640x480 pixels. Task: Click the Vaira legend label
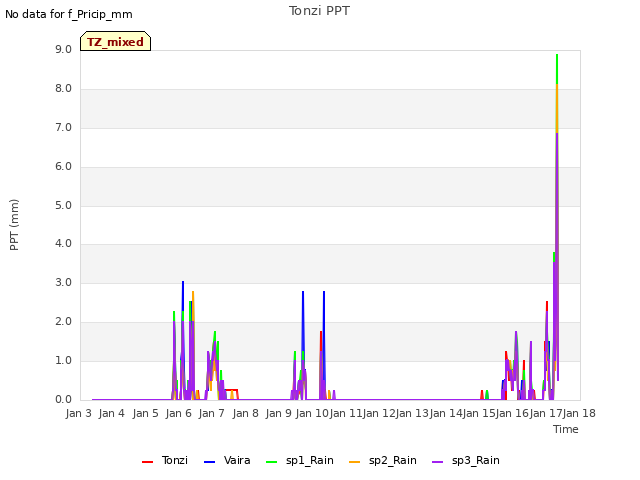tap(237, 460)
